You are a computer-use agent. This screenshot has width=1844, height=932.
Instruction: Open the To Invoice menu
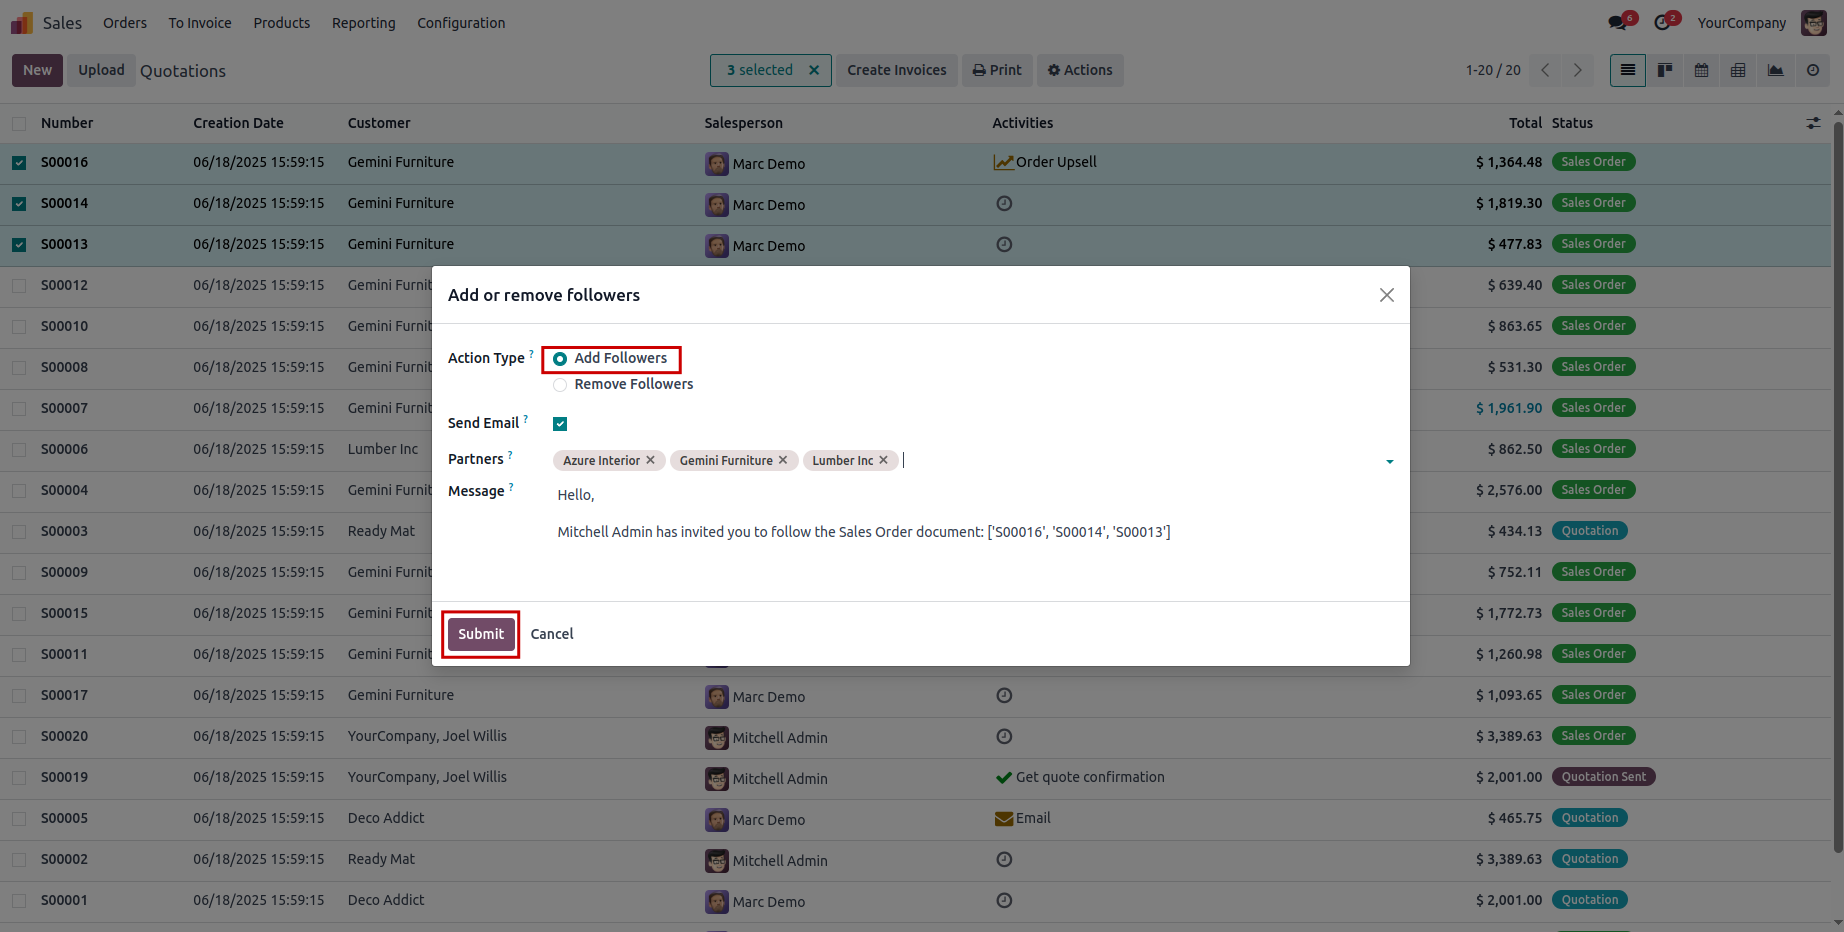click(200, 22)
